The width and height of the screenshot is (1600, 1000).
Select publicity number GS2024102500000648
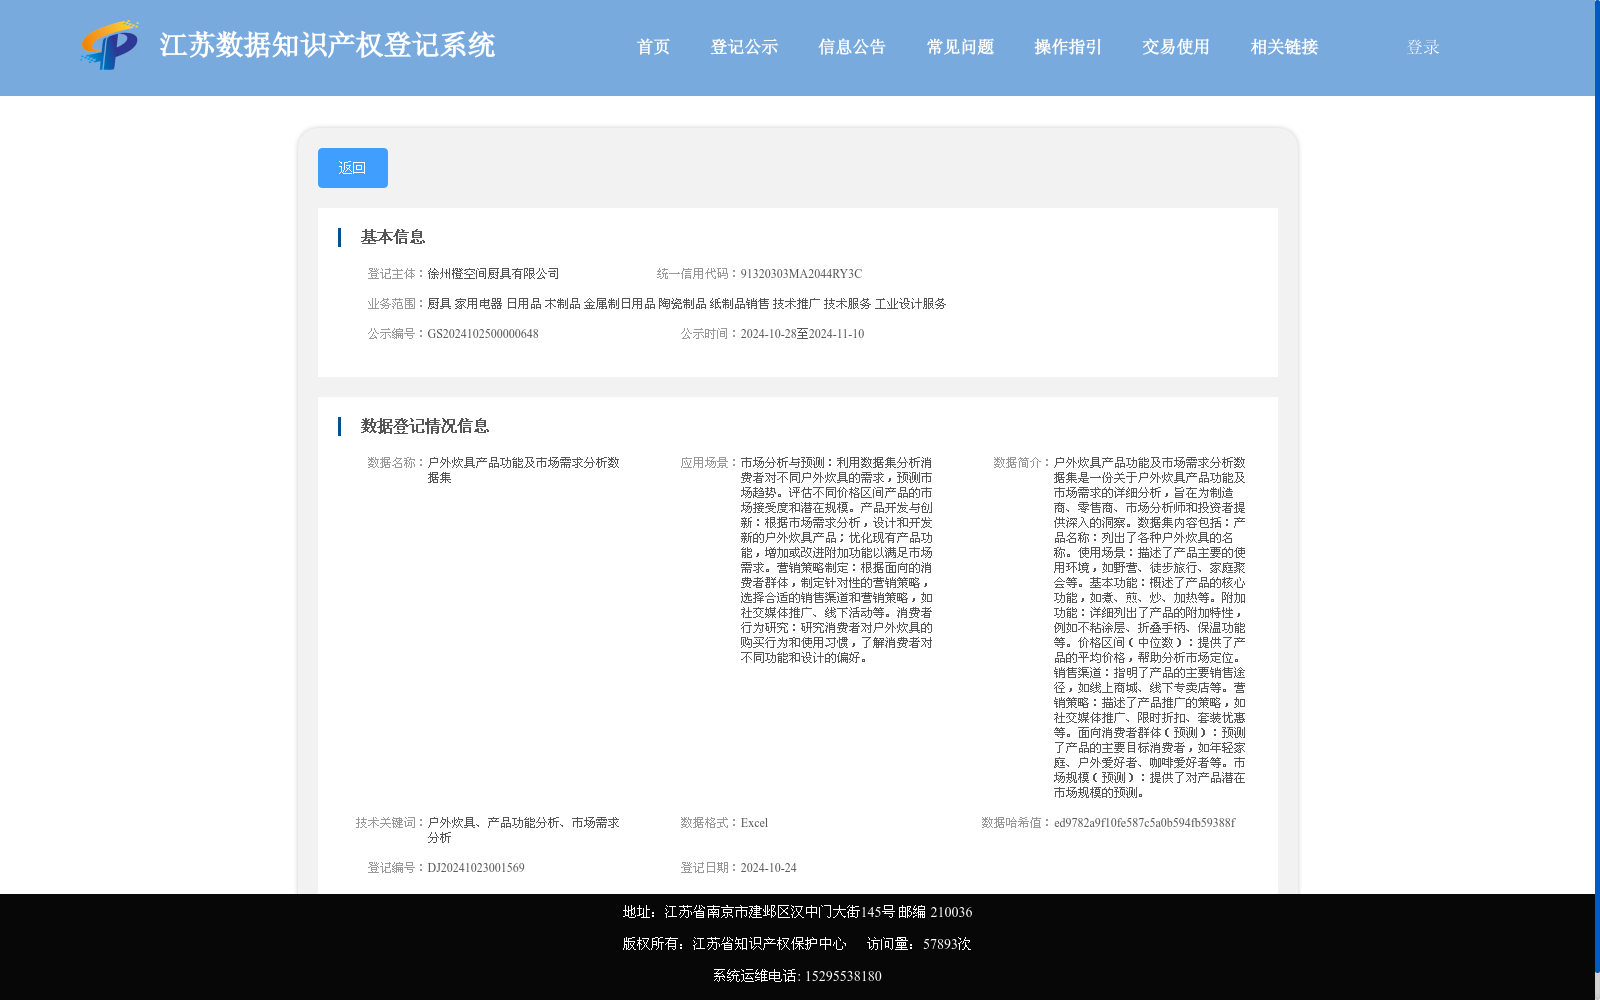click(x=483, y=334)
